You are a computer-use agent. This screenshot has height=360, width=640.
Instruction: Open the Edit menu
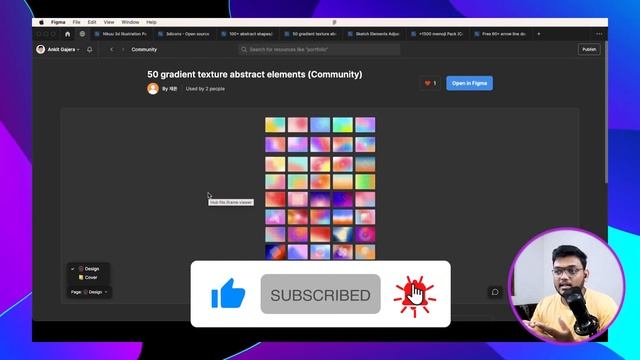92,22
